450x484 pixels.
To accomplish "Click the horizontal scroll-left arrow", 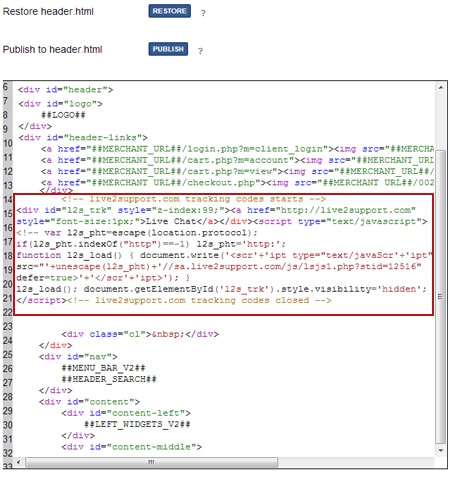I will point(18,462).
